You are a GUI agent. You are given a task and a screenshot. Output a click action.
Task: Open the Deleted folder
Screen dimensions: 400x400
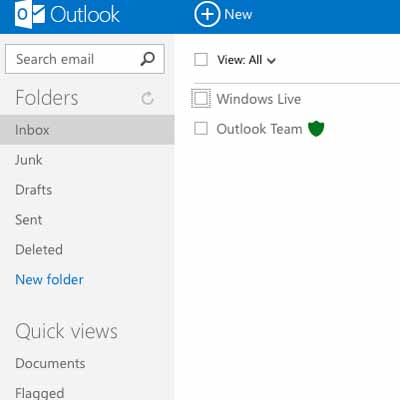pyautogui.click(x=39, y=250)
